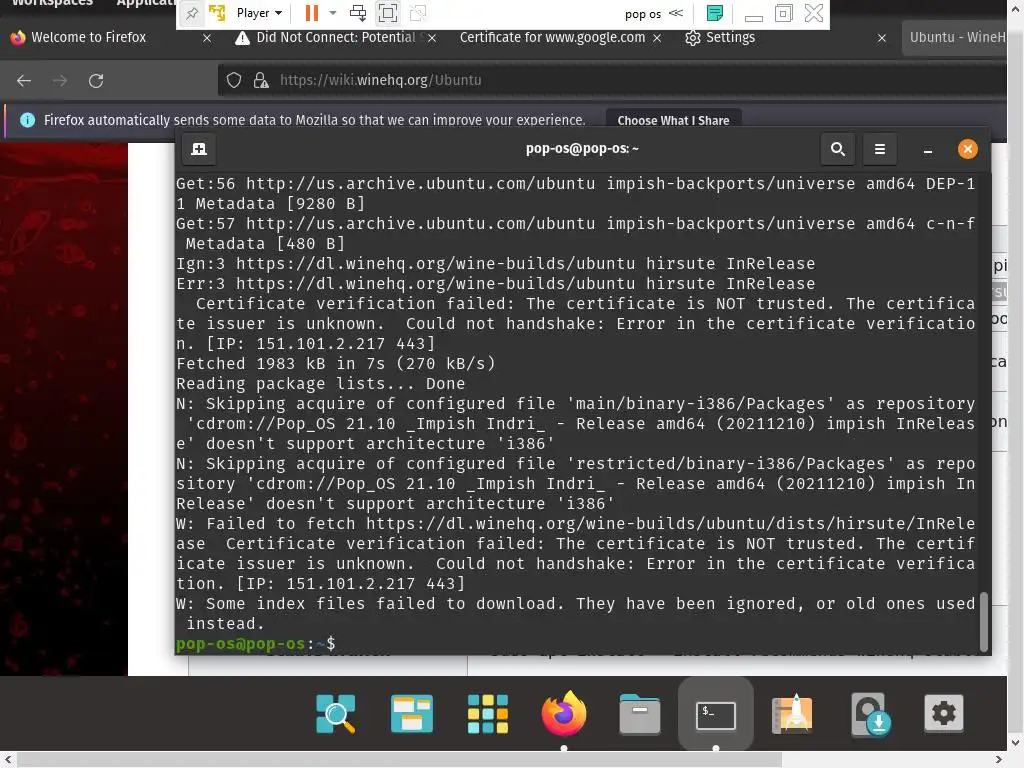1024x768 pixels.
Task: Click the Unity mode icon in VMware toolbar
Action: click(418, 13)
